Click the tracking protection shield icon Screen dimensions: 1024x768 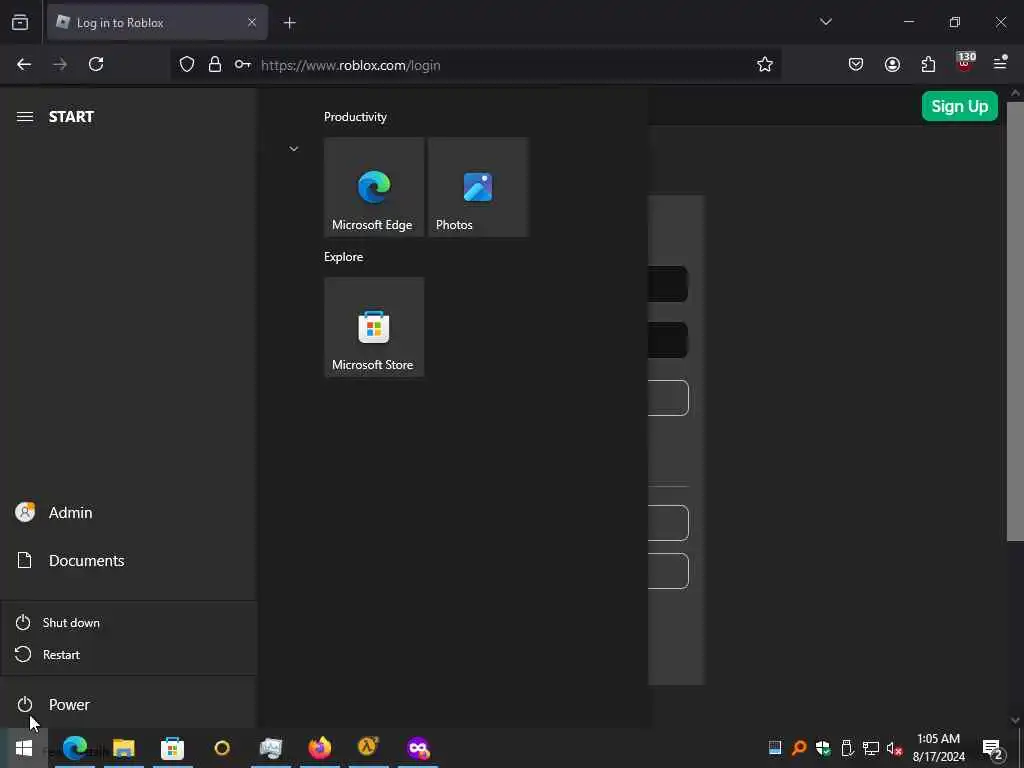pos(187,65)
